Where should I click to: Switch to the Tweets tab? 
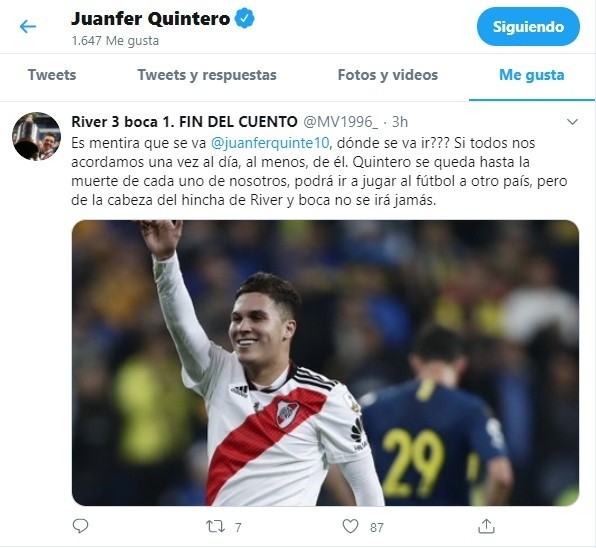(52, 75)
